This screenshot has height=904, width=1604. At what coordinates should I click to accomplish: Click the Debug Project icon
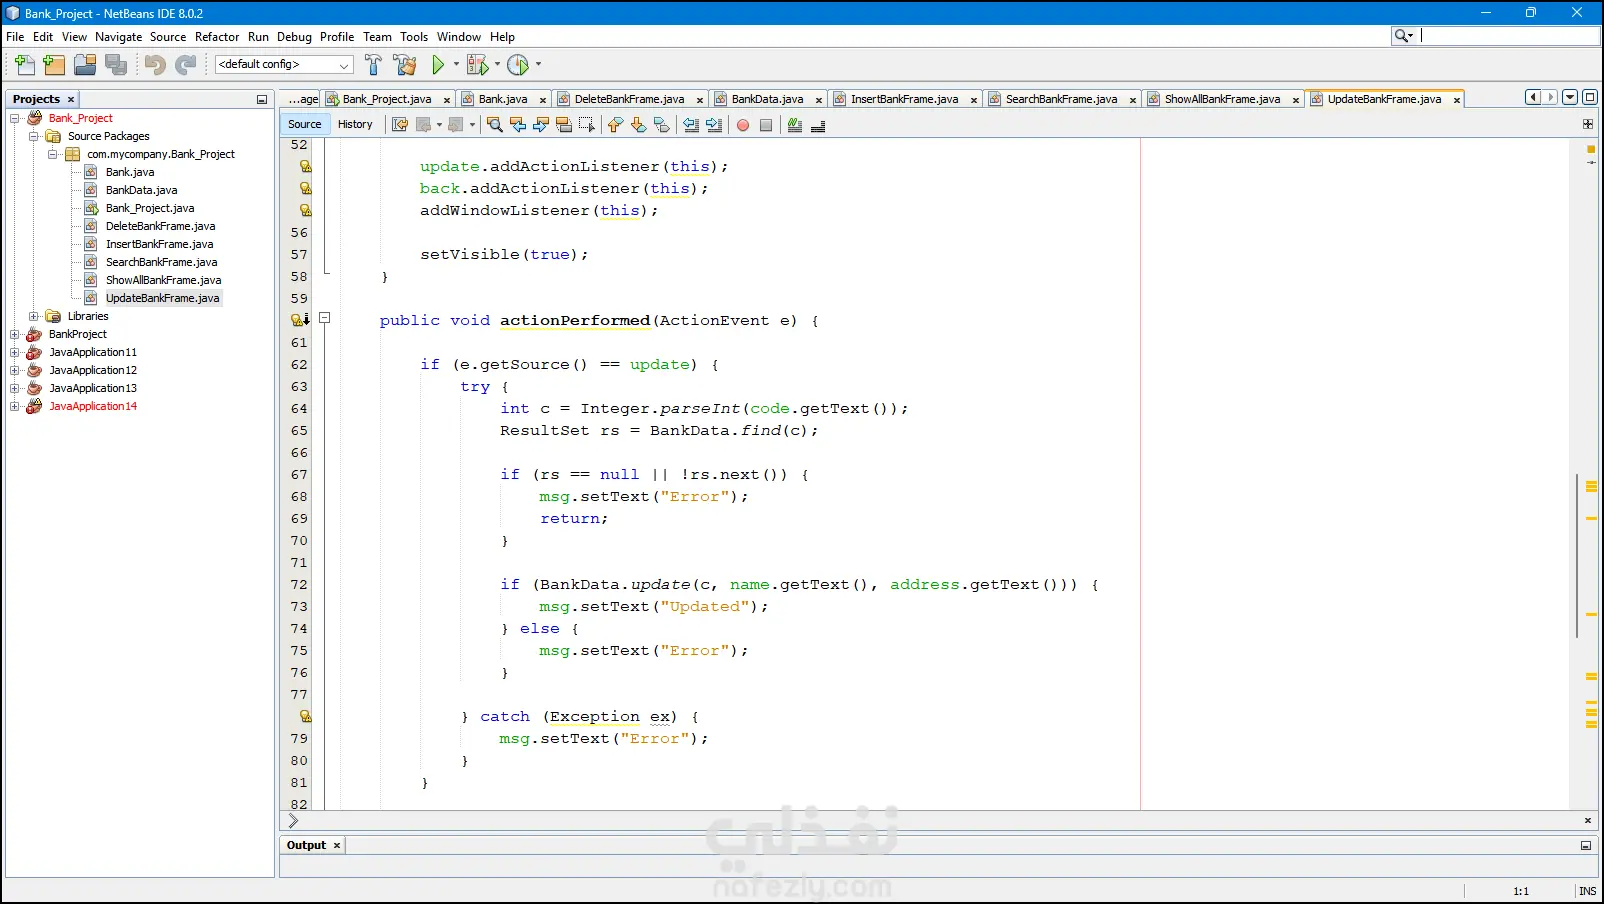pos(477,65)
